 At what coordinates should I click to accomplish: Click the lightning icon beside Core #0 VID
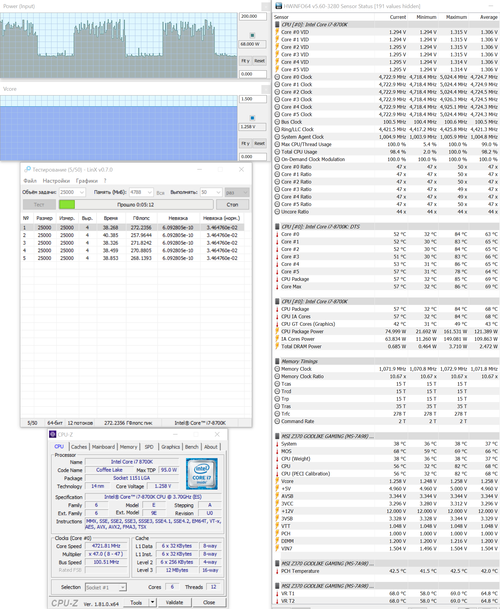[277, 32]
